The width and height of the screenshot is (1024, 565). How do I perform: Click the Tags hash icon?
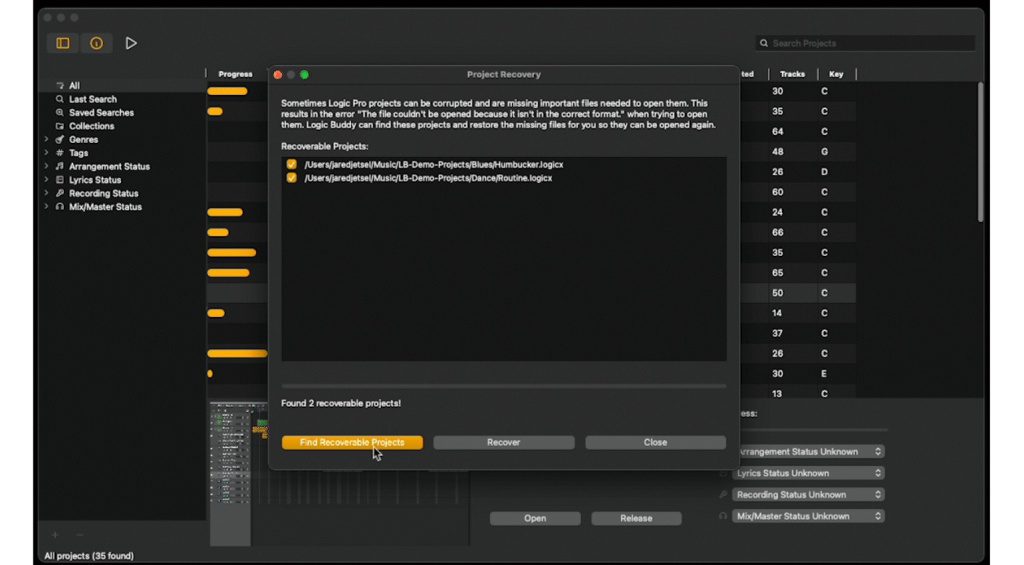click(x=60, y=153)
